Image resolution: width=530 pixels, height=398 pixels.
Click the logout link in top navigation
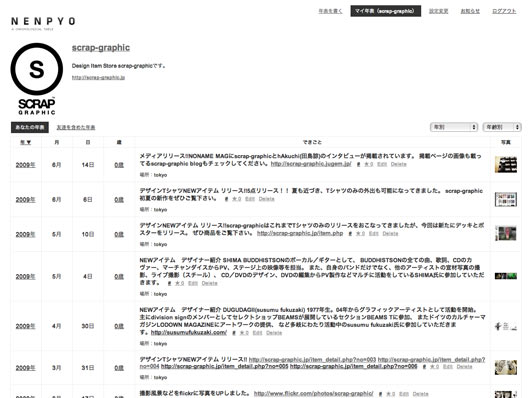504,11
